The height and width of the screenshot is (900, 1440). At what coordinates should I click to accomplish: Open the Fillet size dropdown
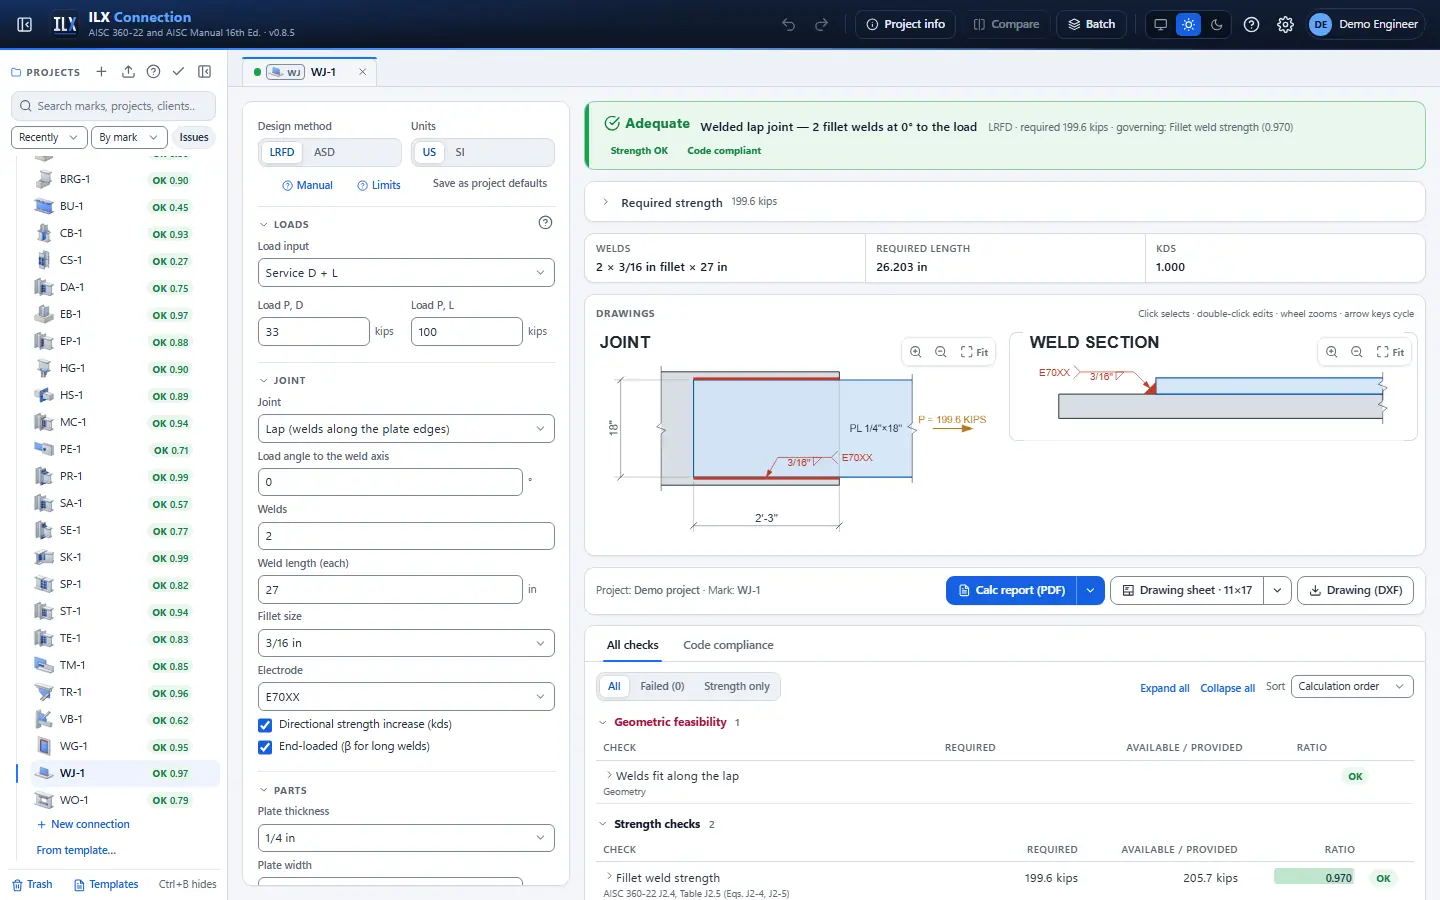[406, 643]
